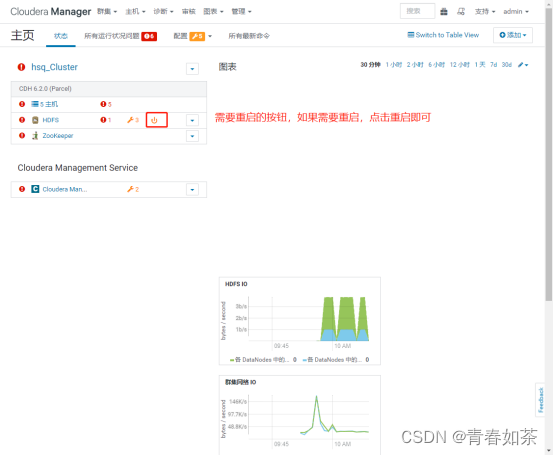Open the 管理 (Administration) menu

[x=241, y=12]
